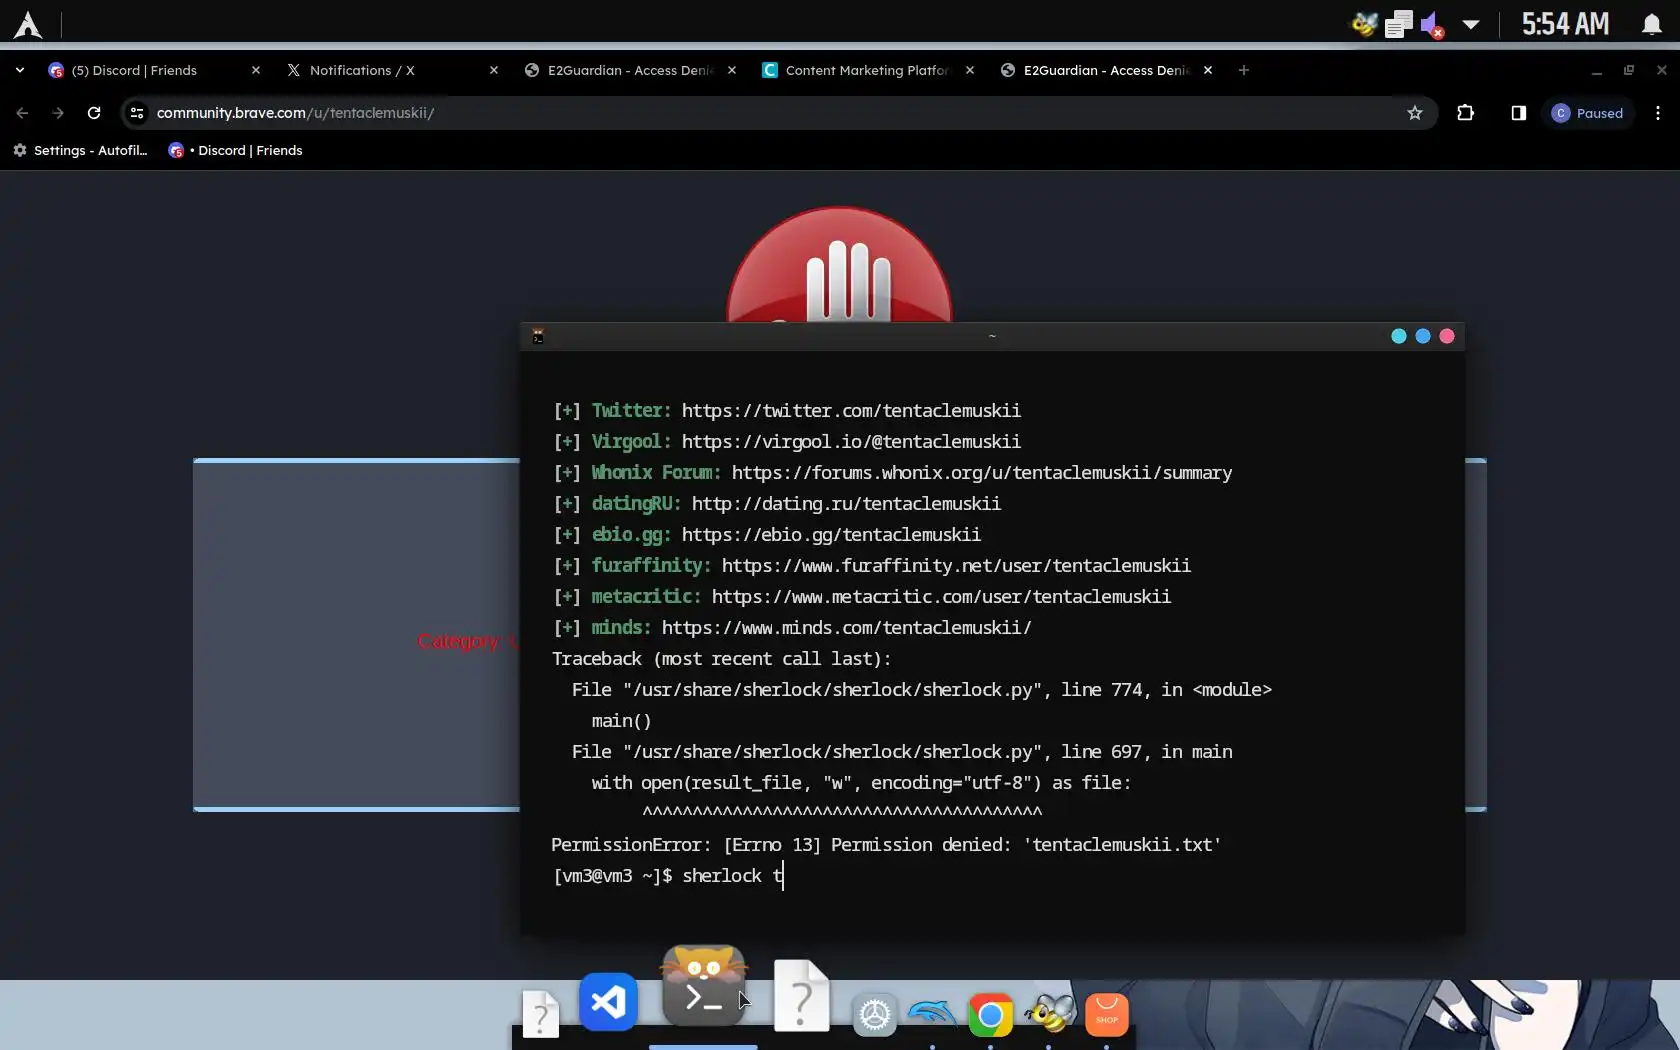Toggle the browser side panel
The image size is (1680, 1050).
point(1518,113)
